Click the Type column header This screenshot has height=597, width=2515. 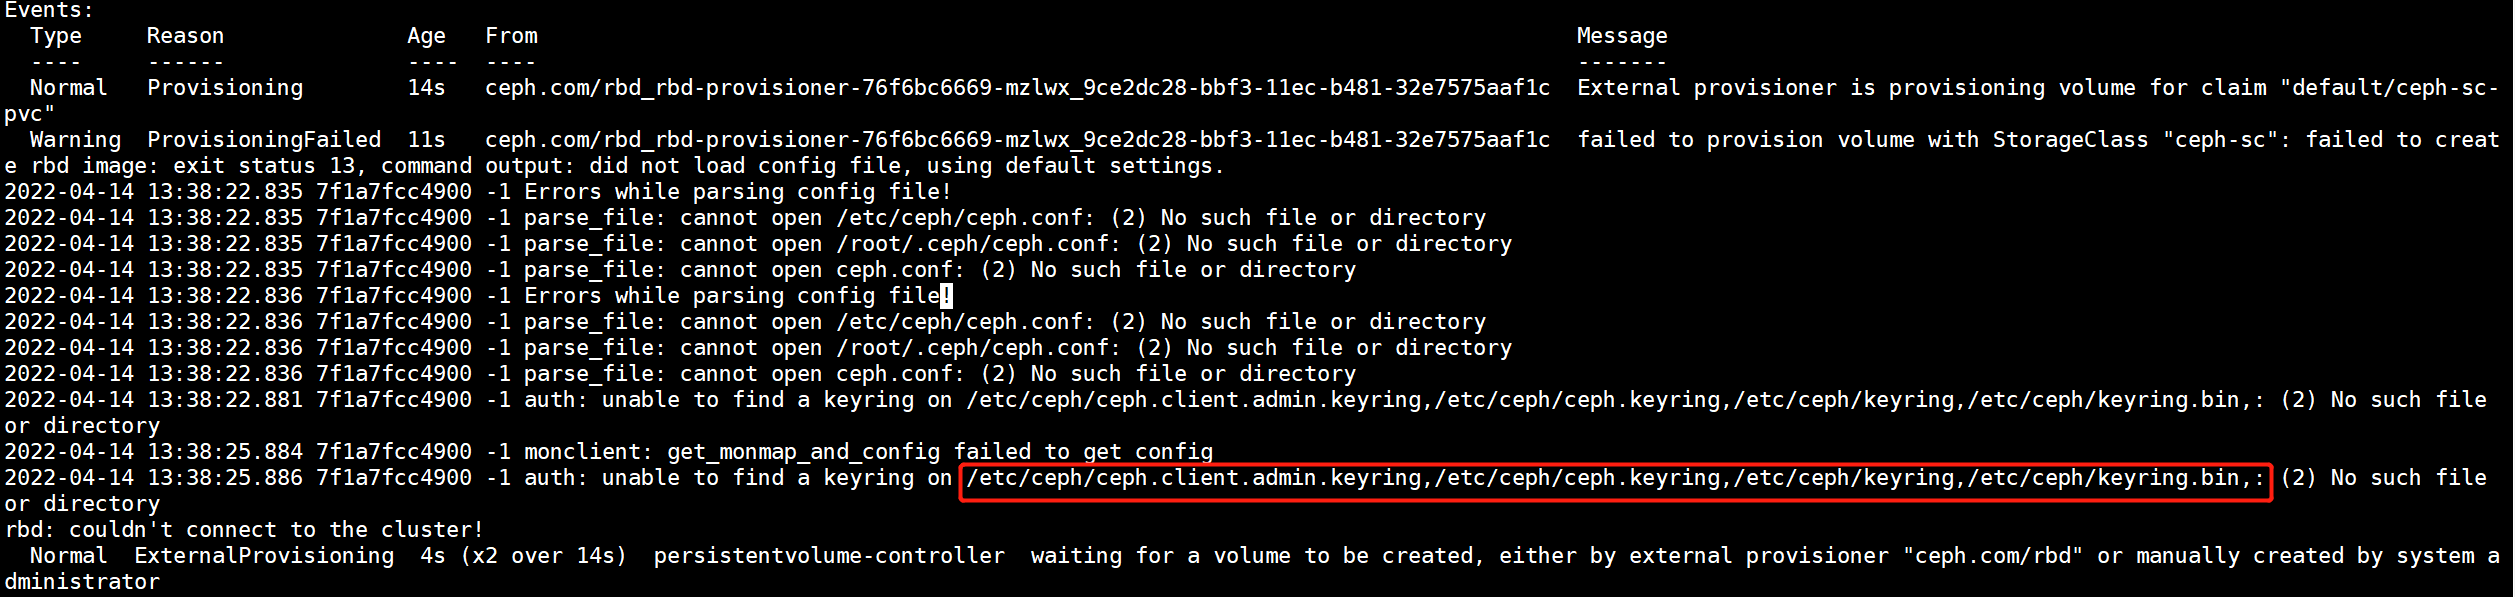pos(56,36)
